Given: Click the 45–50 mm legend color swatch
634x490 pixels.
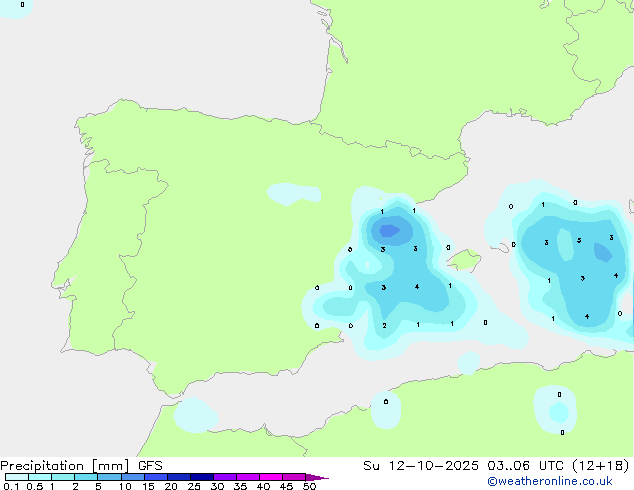Looking at the screenshot, I should point(294,477).
